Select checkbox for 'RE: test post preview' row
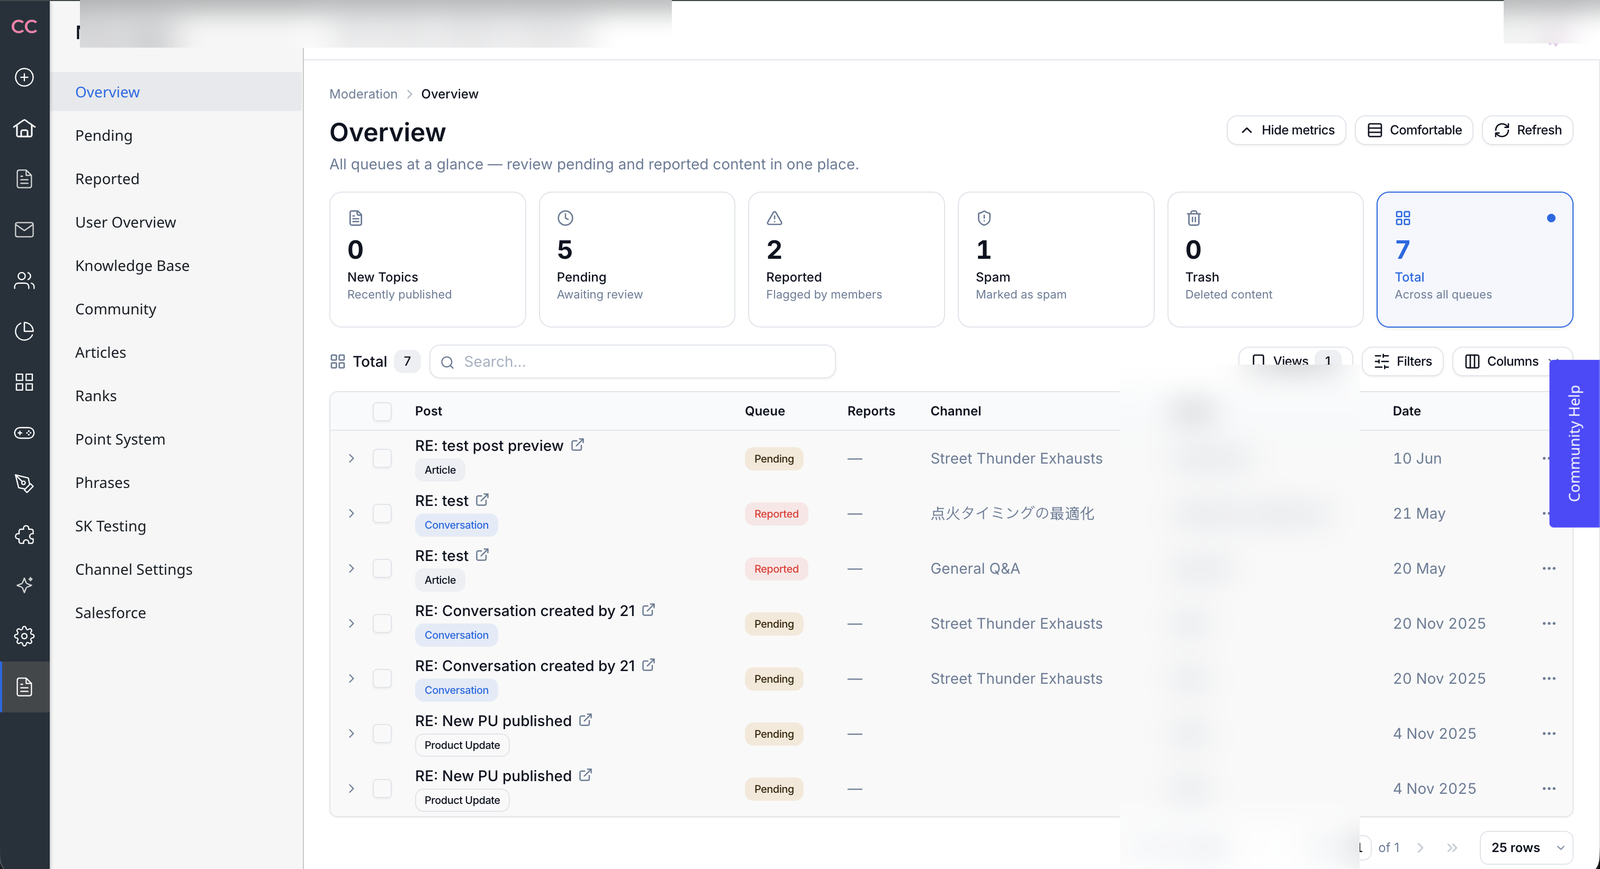Screen dimensions: 1600x869 point(382,458)
